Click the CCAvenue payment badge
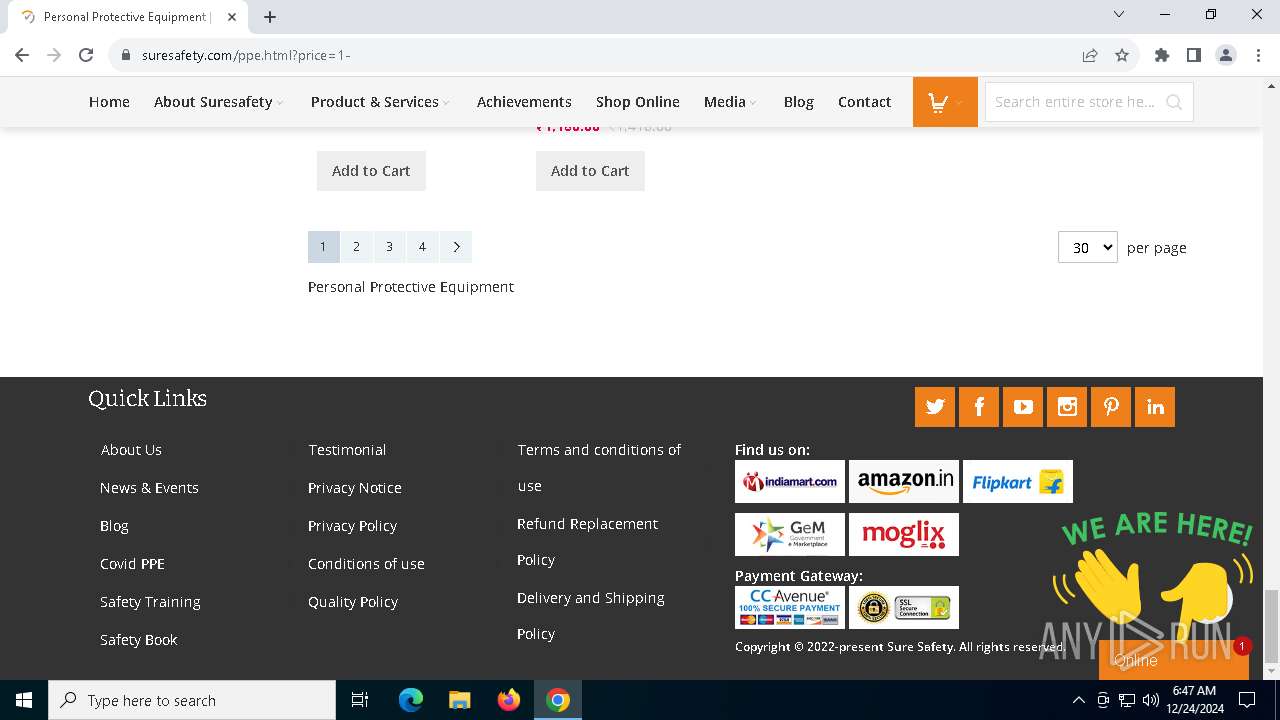Screen dimensions: 1280x720 coord(790,607)
